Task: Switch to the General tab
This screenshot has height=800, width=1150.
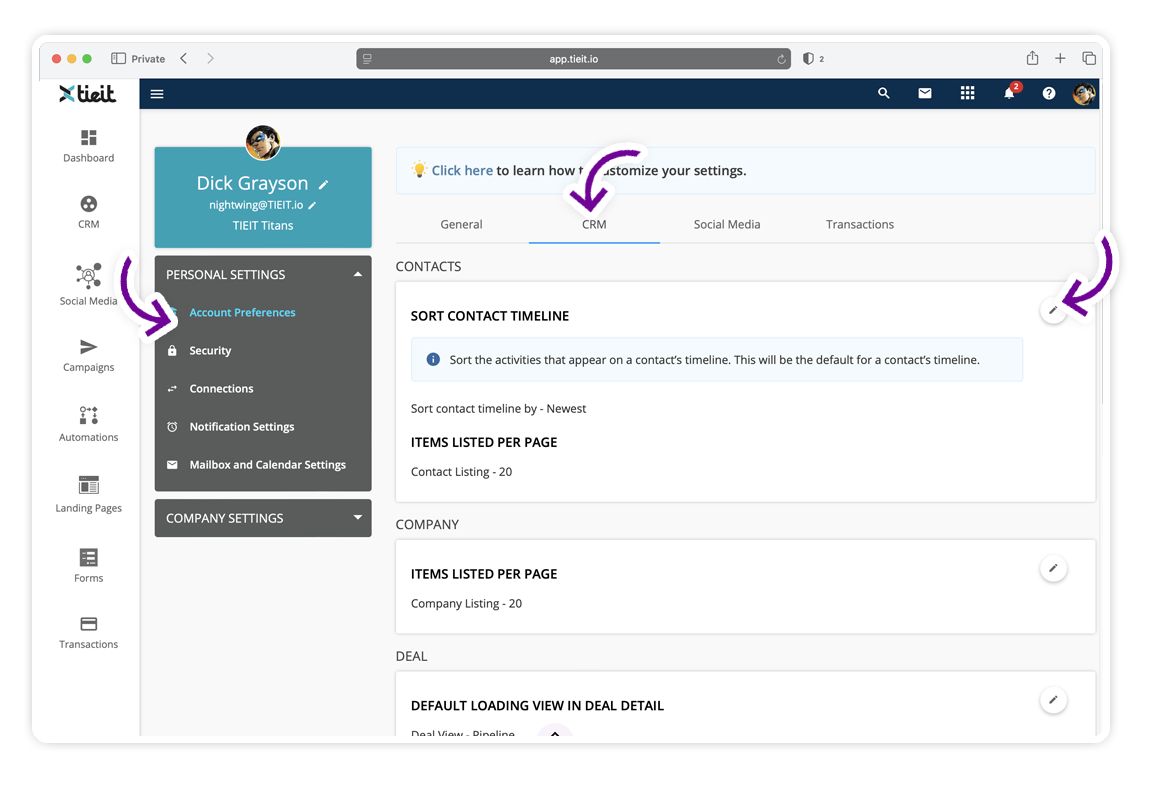Action: point(461,224)
